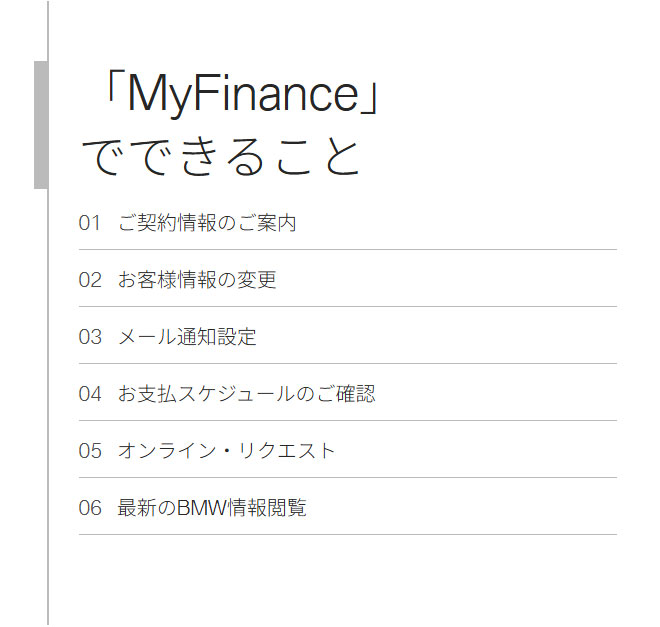The height and width of the screenshot is (627, 660).
Task: Tap the 05 list number
Action: [90, 451]
